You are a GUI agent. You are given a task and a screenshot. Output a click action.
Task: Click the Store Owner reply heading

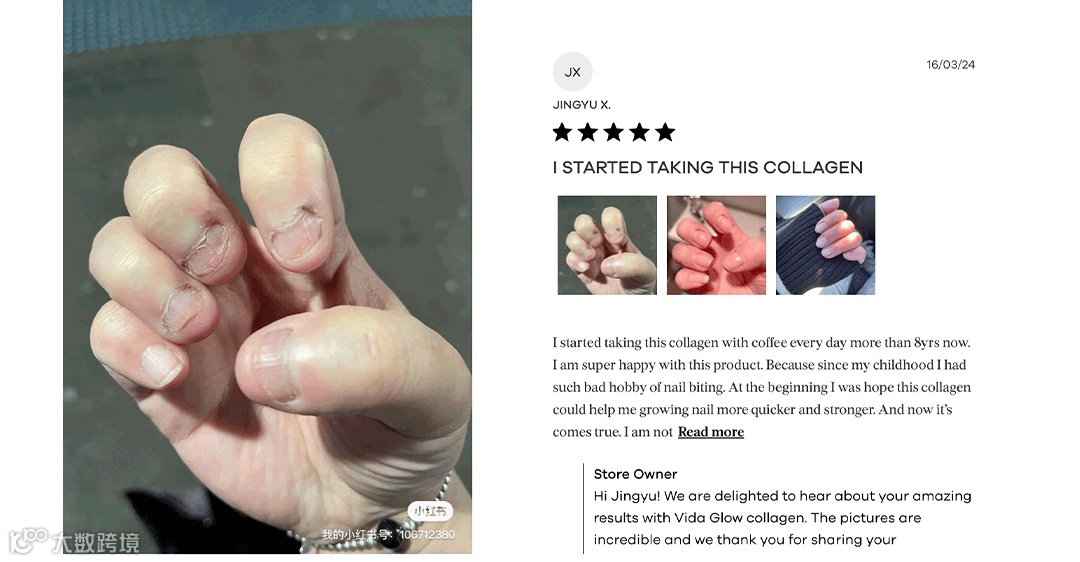tap(635, 474)
